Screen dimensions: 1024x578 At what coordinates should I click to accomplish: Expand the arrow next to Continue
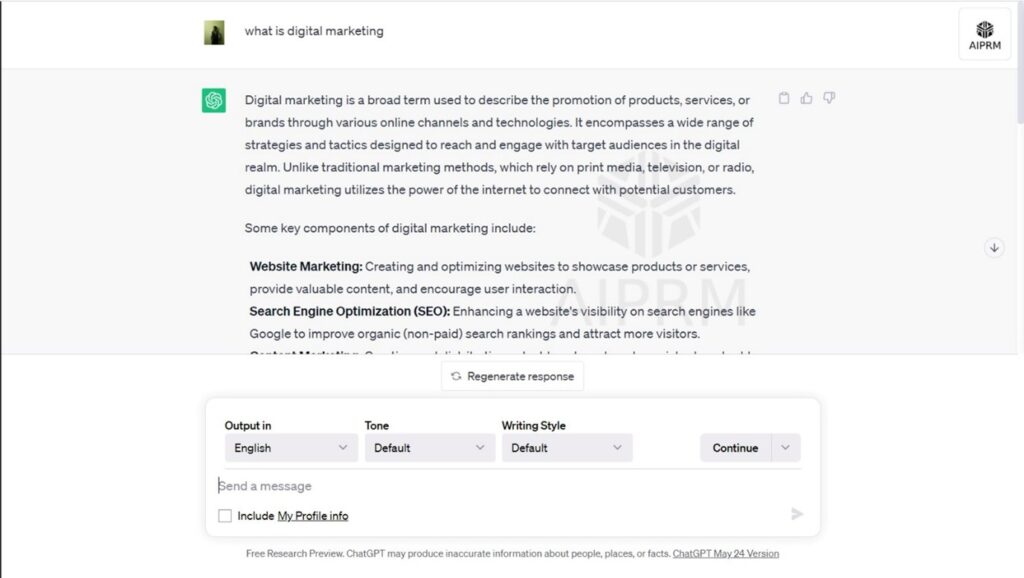coord(786,448)
